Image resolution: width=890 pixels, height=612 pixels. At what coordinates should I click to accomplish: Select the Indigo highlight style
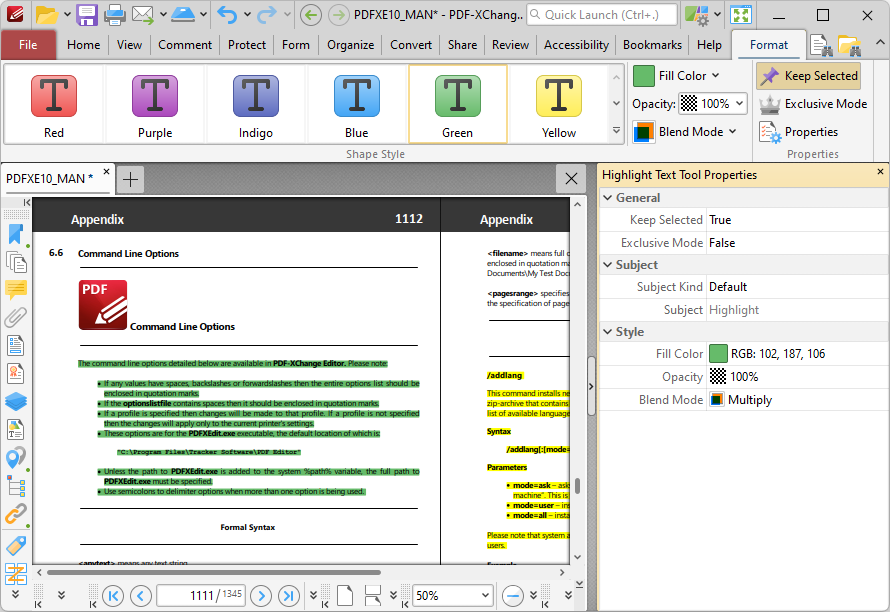pyautogui.click(x=256, y=104)
